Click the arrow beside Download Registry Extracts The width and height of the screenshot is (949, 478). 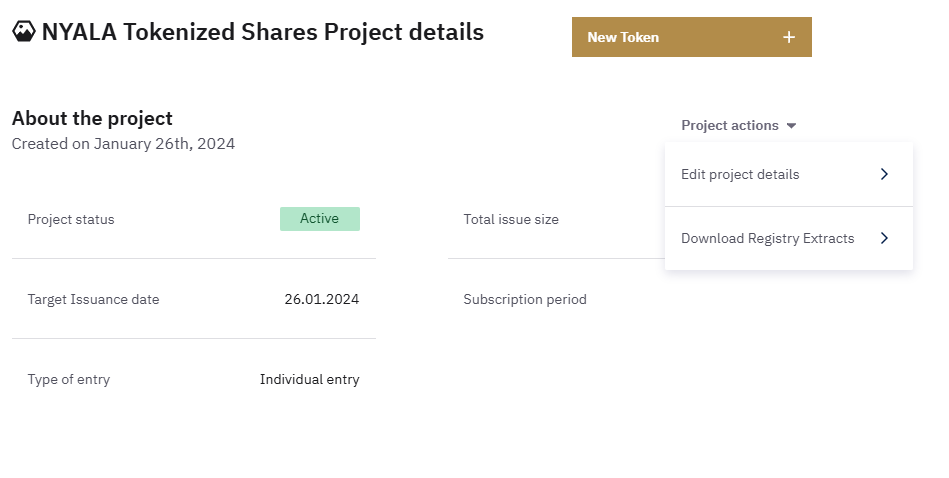click(x=884, y=238)
